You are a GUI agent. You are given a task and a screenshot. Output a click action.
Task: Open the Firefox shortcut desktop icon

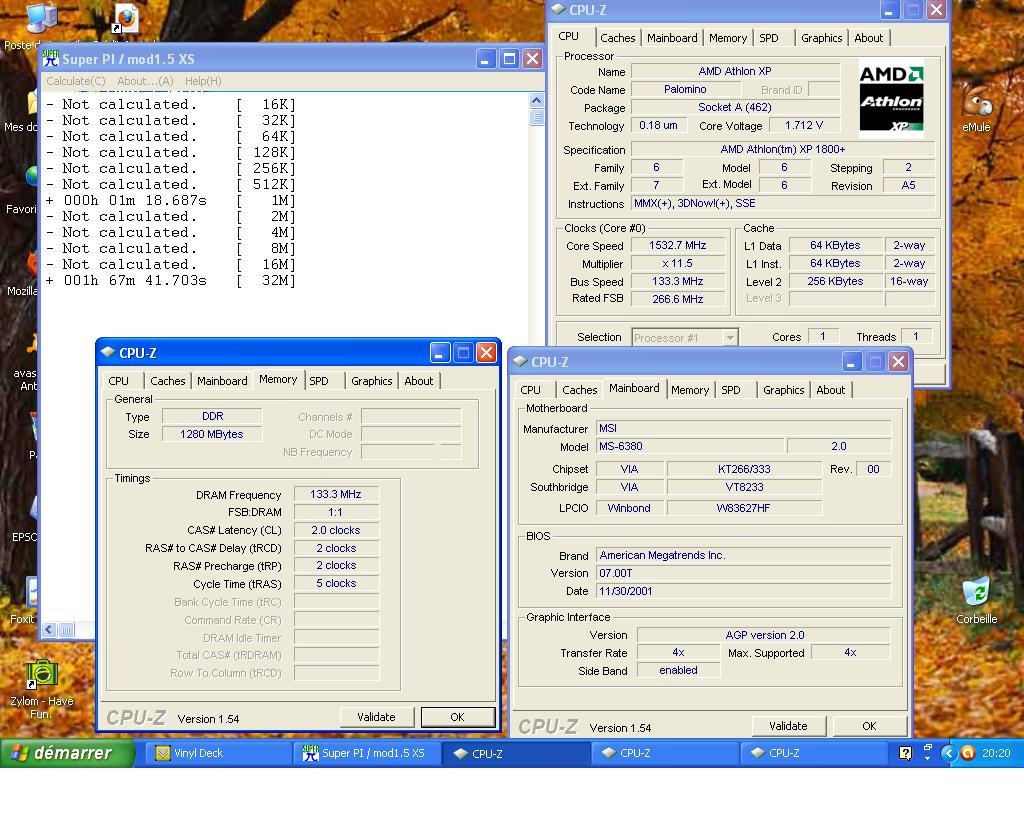tap(125, 18)
